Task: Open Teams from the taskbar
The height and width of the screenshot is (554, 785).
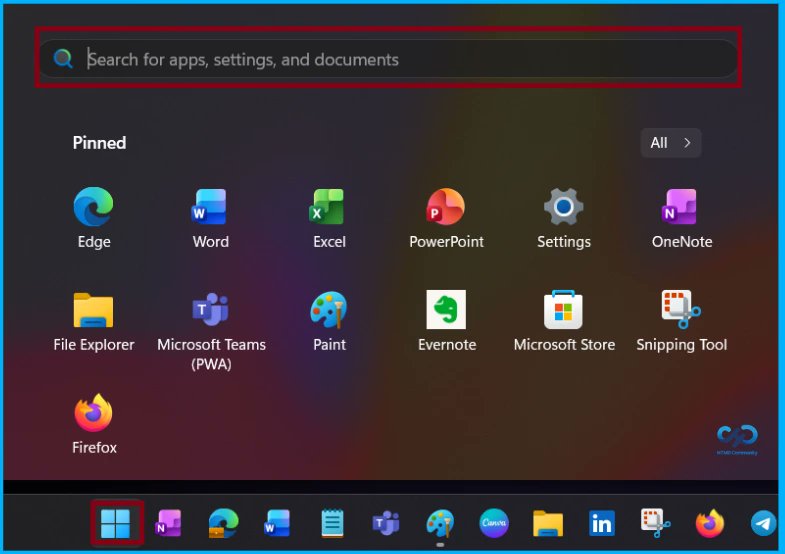Action: 385,523
